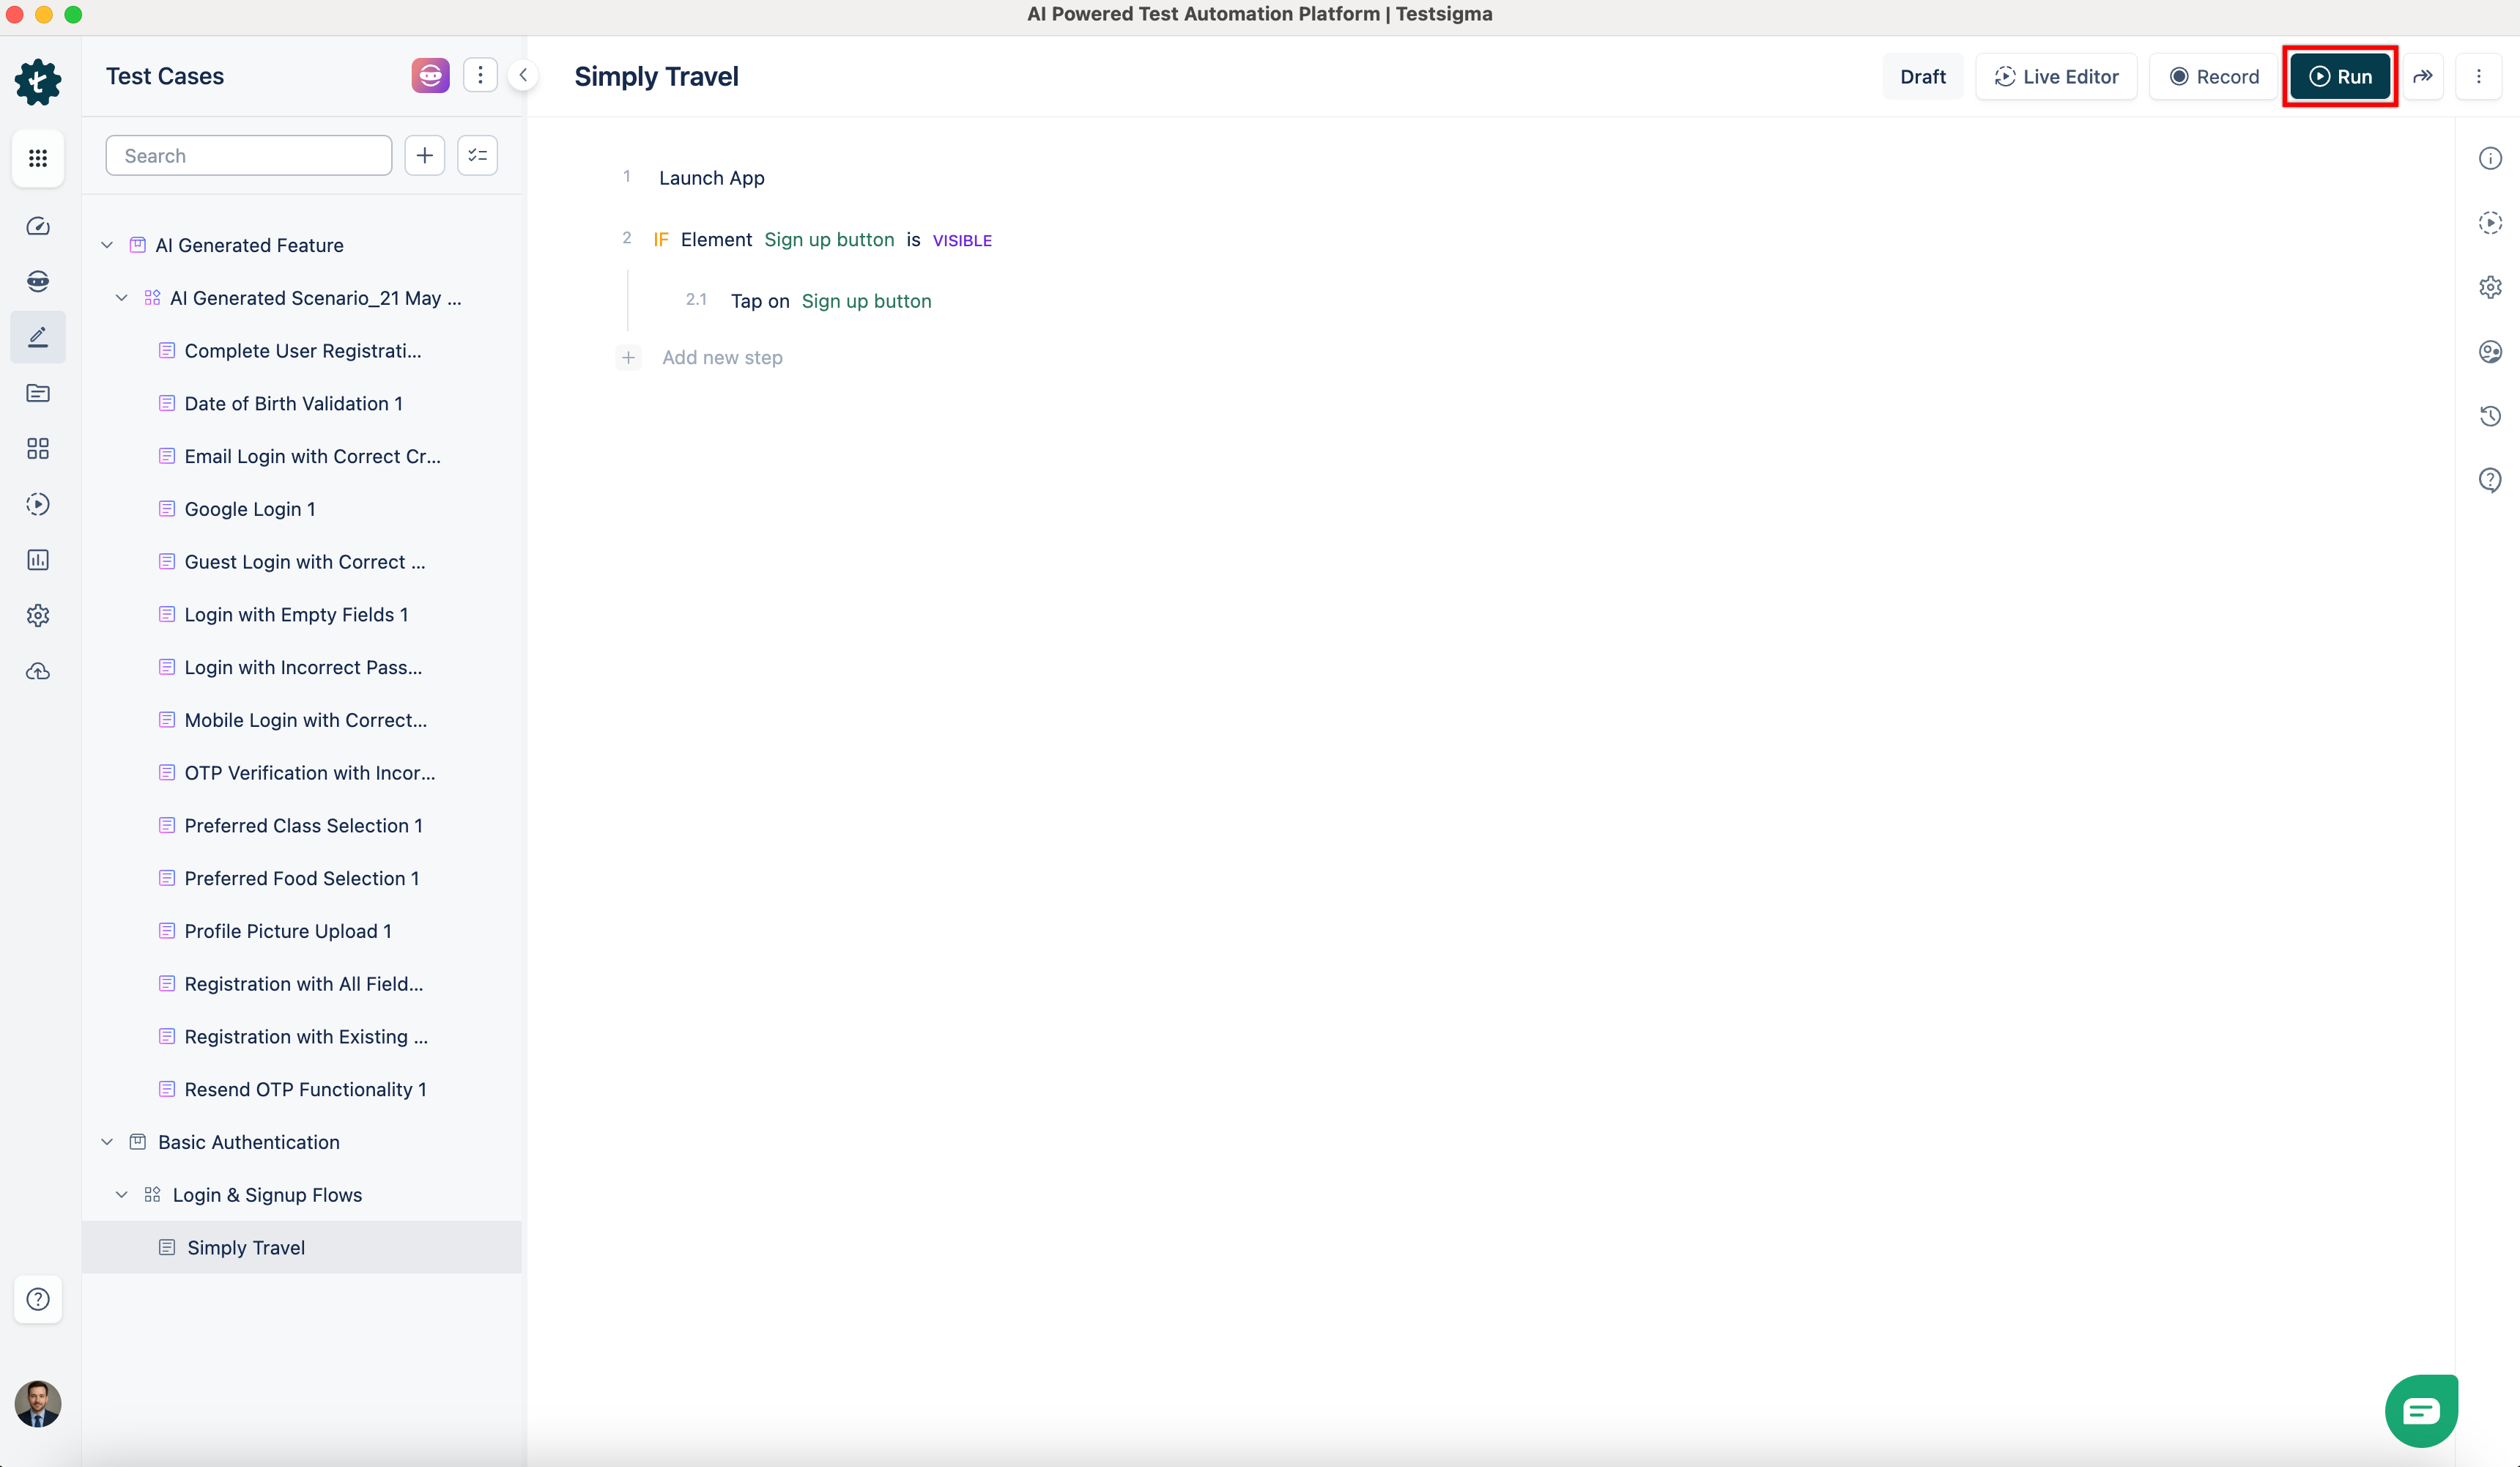Toggle the multi-select checklist button
The height and width of the screenshot is (1467, 2520).
[477, 155]
